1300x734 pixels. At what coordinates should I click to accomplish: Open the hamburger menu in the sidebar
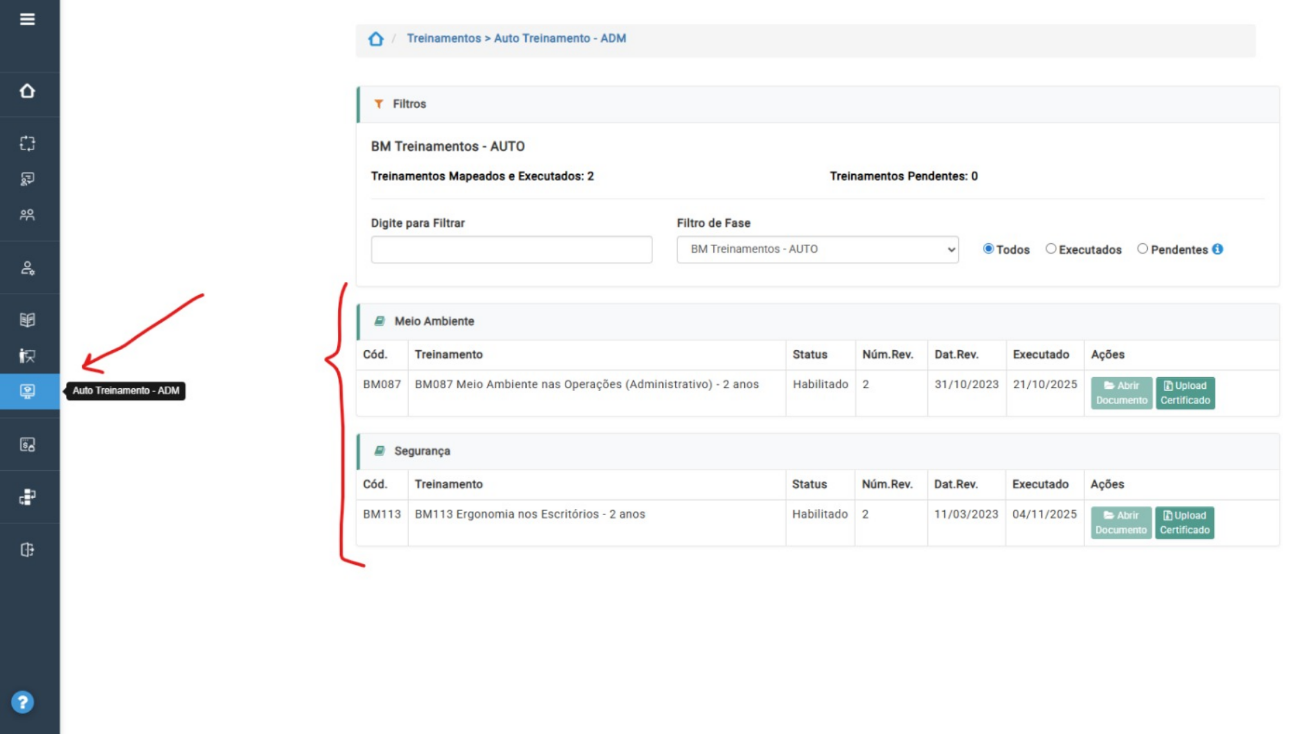[x=27, y=19]
